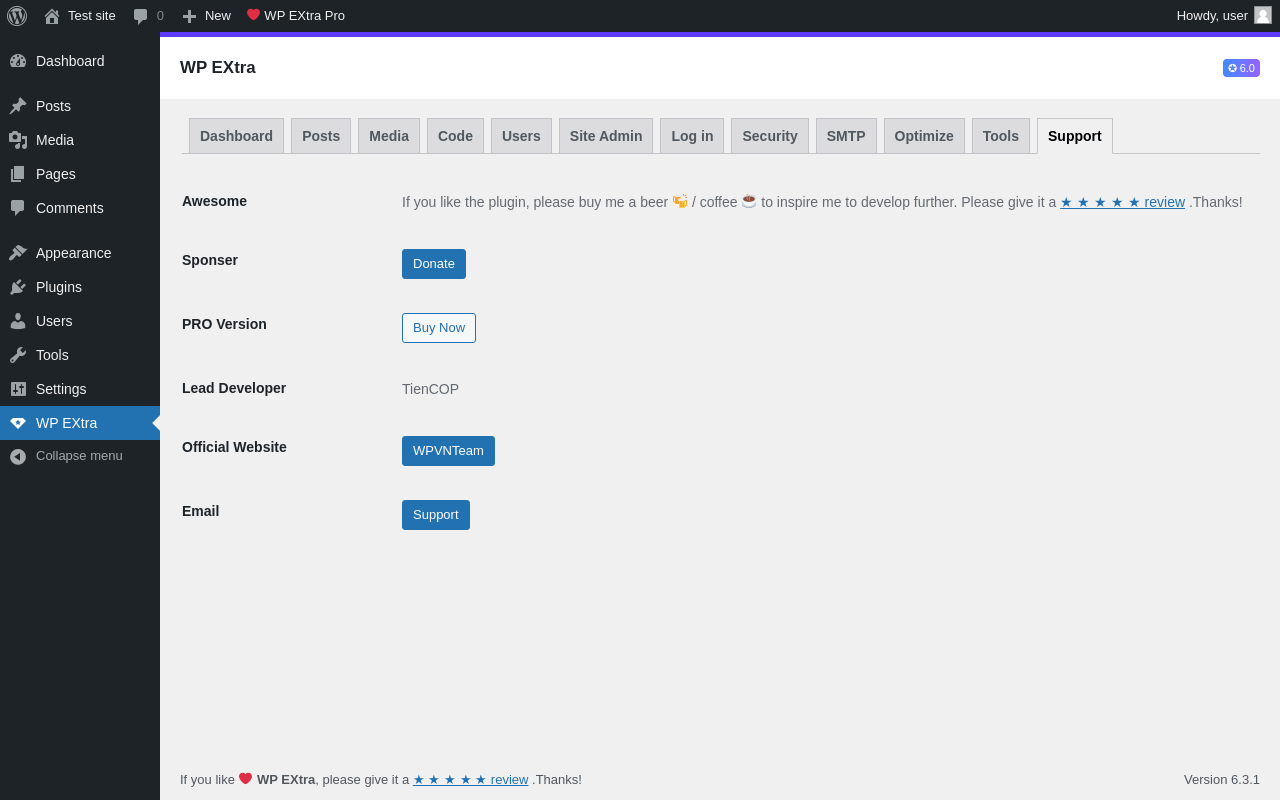The image size is (1280, 800).
Task: Click the Posts pin icon in sidebar
Action: [18, 106]
